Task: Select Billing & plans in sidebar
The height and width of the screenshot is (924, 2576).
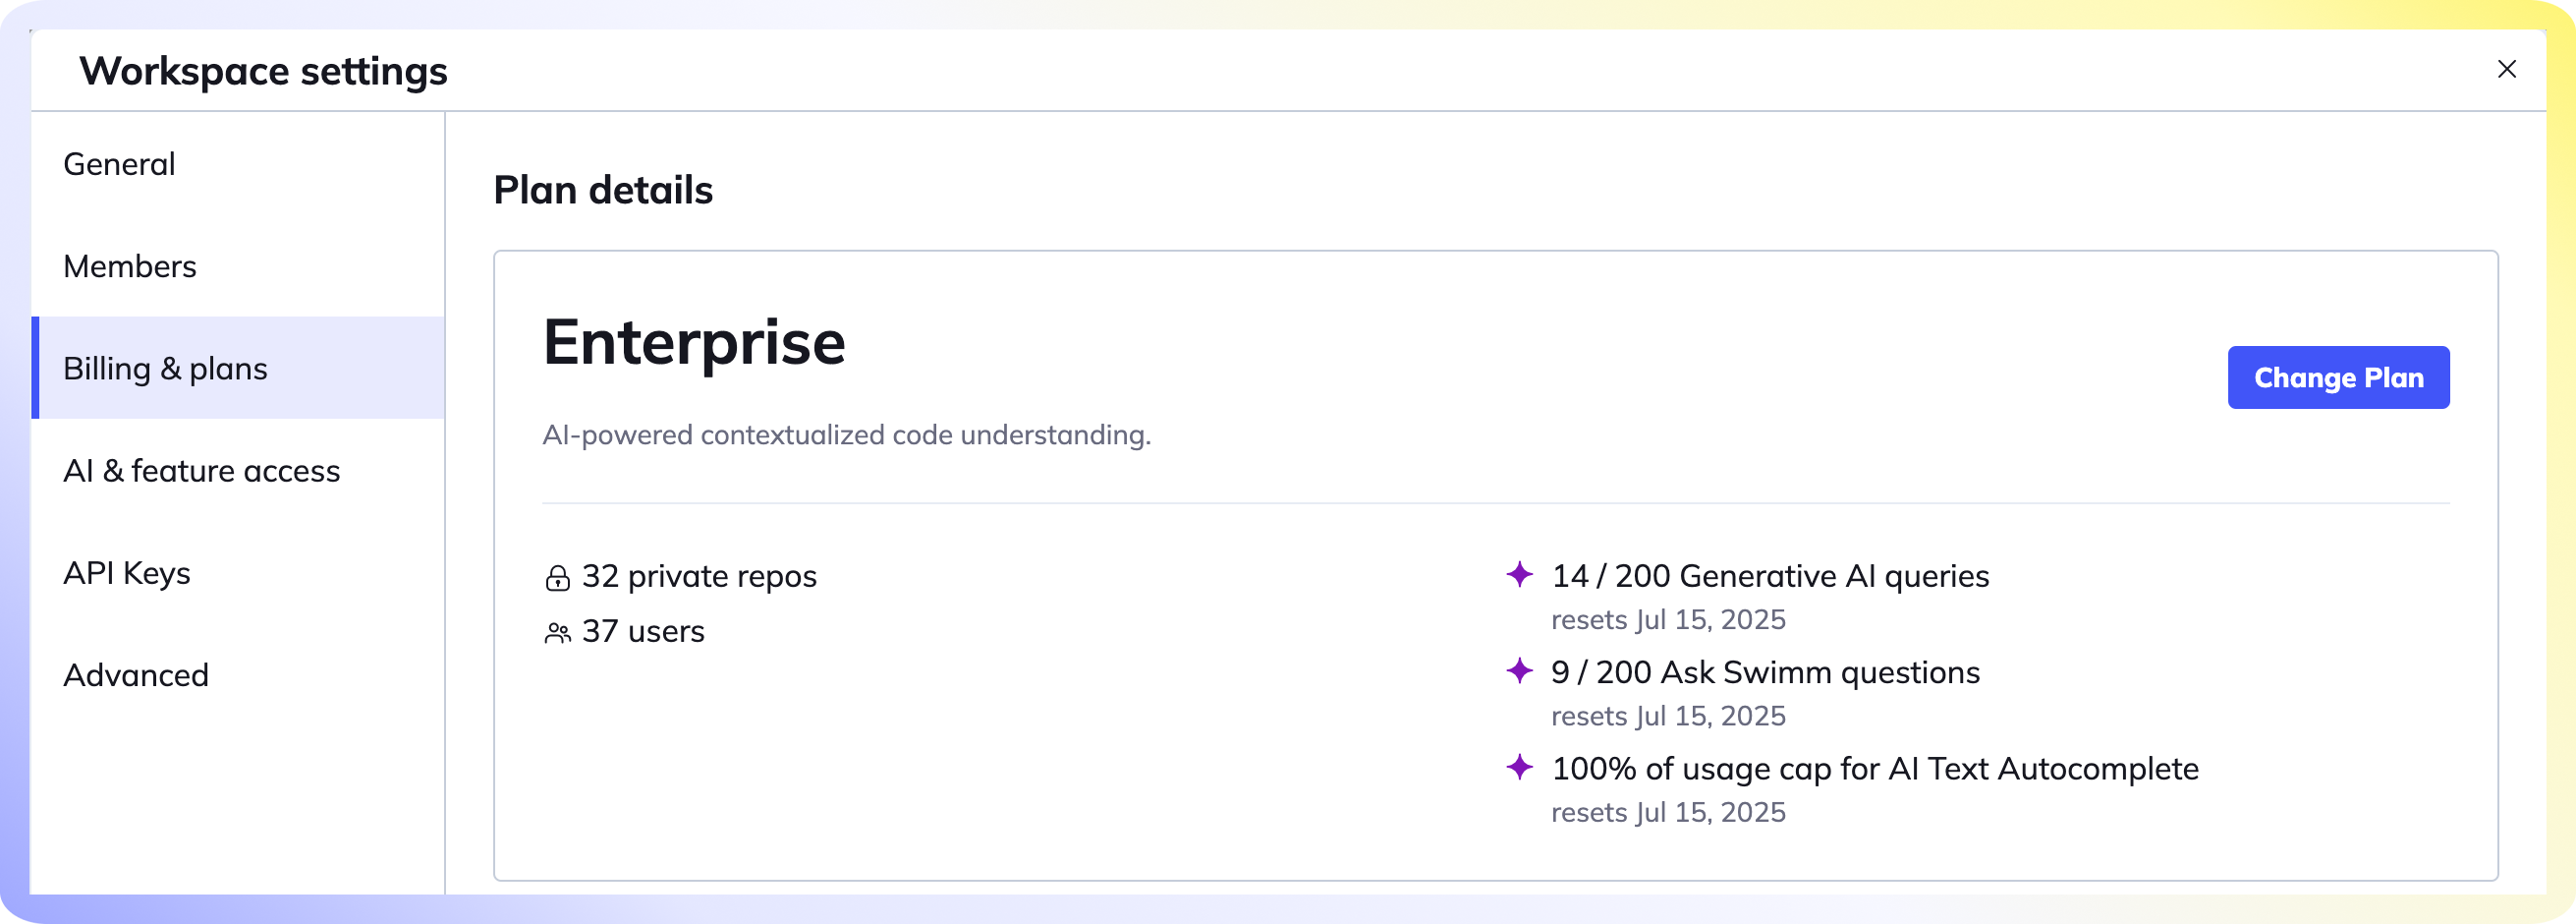Action: 238,368
